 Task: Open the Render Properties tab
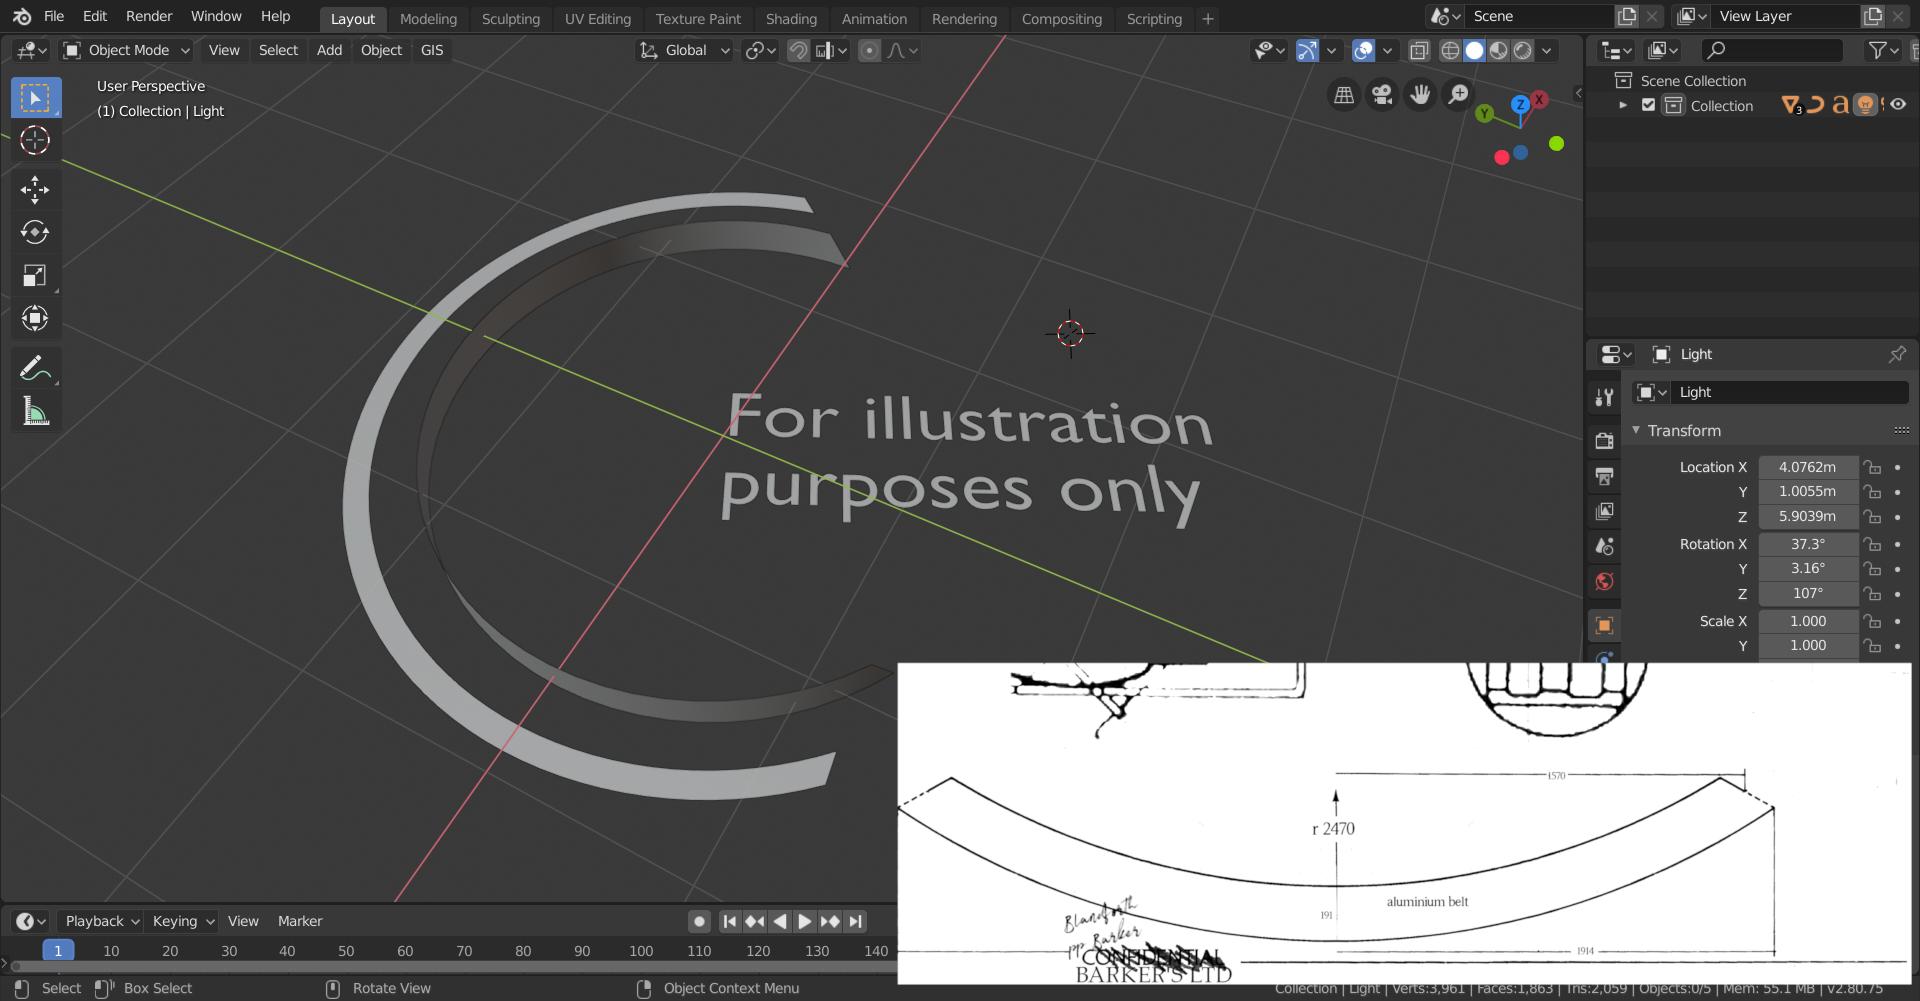coord(1604,440)
